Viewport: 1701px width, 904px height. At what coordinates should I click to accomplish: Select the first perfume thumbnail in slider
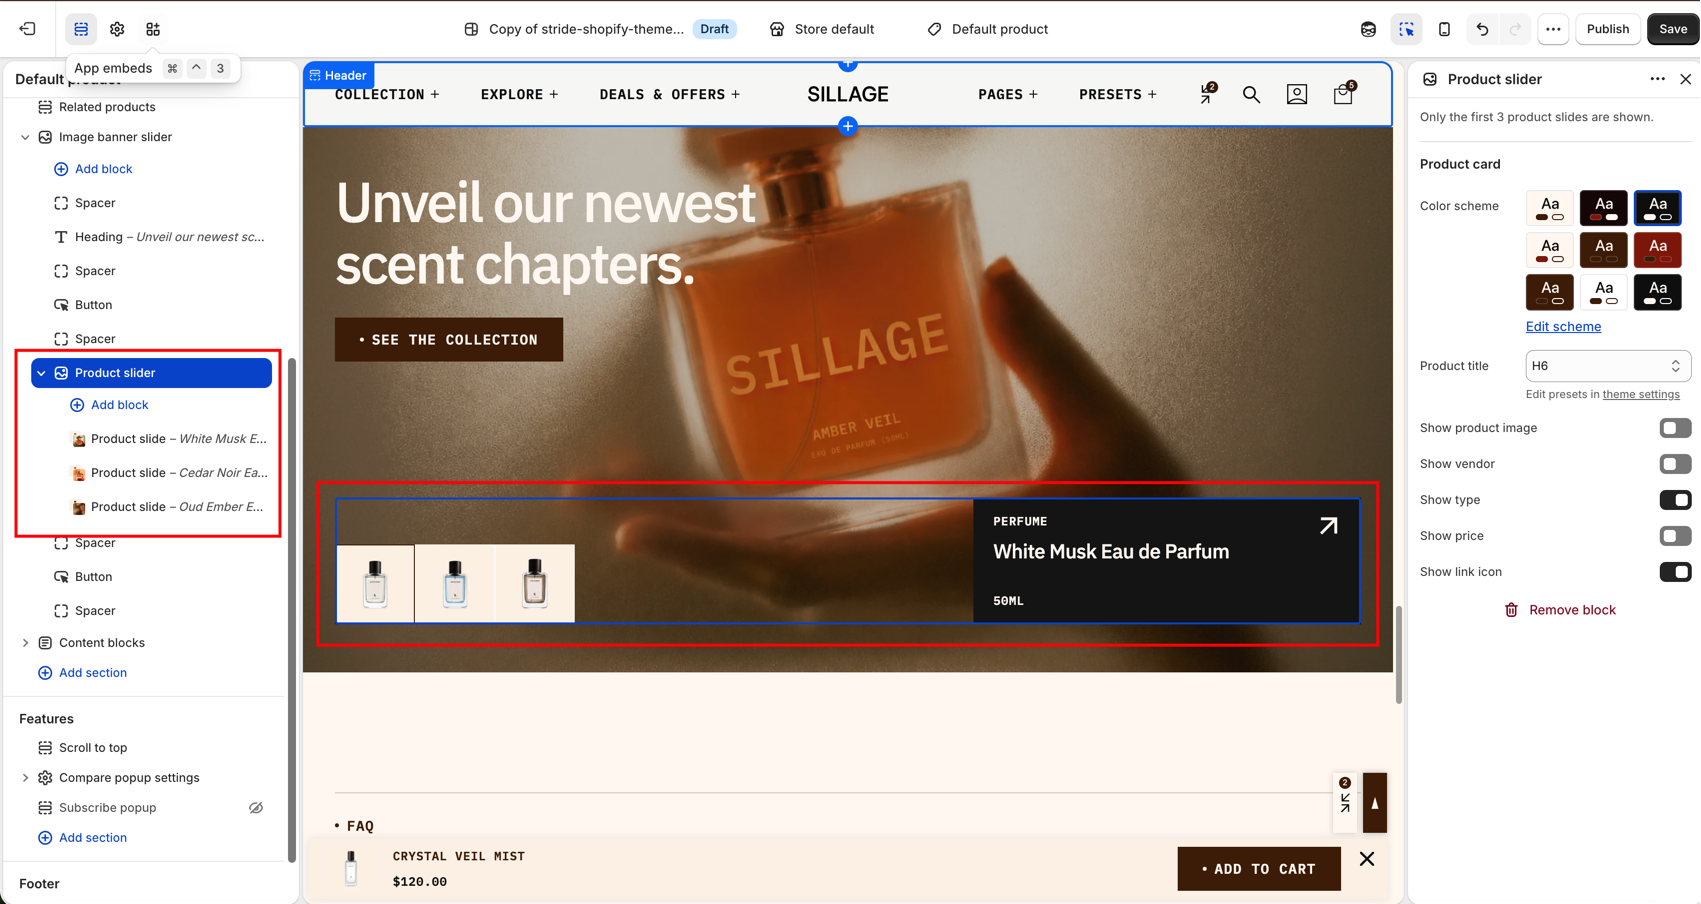[375, 584]
